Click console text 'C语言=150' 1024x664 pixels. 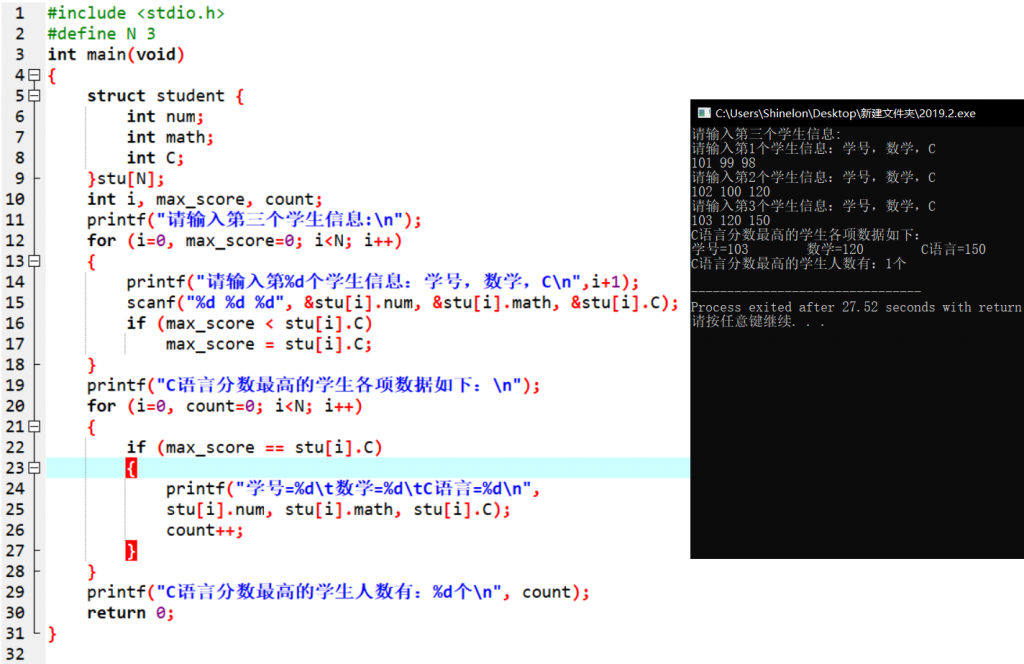(x=953, y=249)
